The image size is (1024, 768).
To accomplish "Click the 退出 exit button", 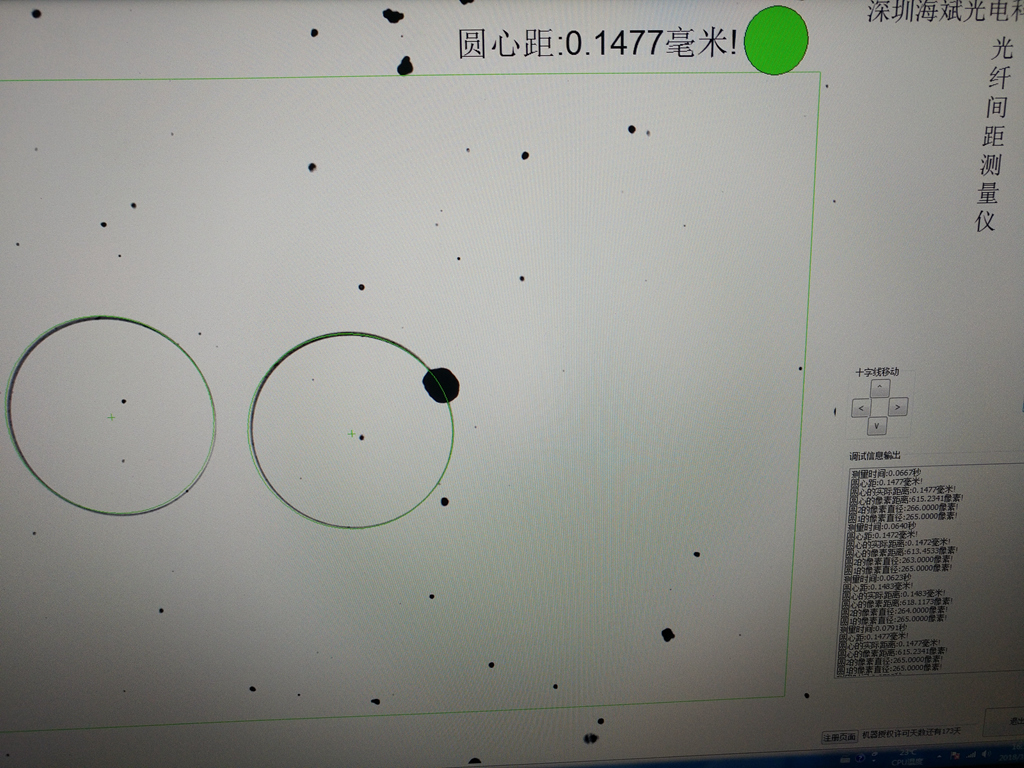I will (x=1004, y=721).
